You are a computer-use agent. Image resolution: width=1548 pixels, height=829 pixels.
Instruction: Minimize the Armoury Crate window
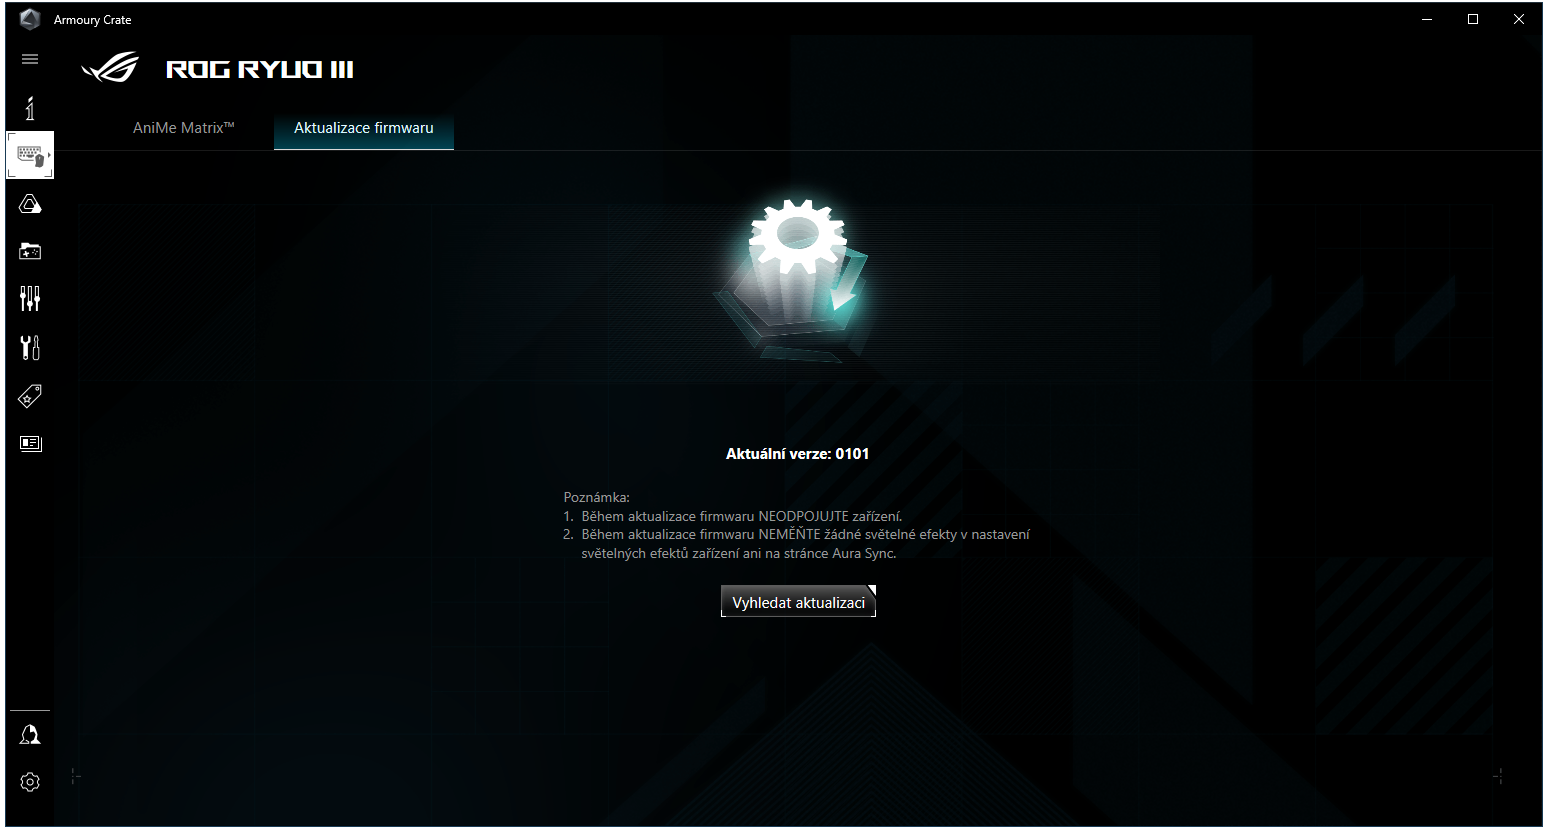click(x=1427, y=19)
